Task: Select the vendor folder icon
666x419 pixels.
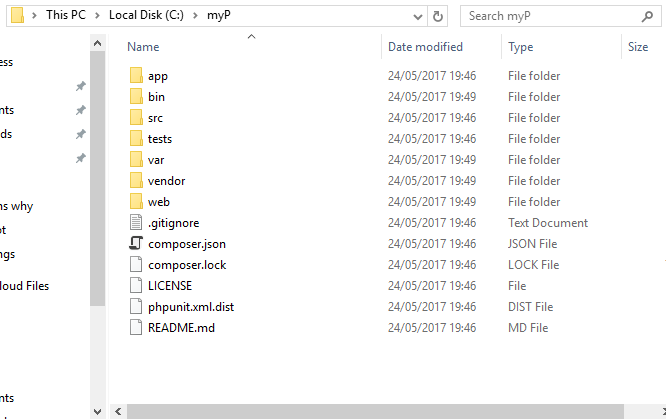Action: tap(136, 181)
